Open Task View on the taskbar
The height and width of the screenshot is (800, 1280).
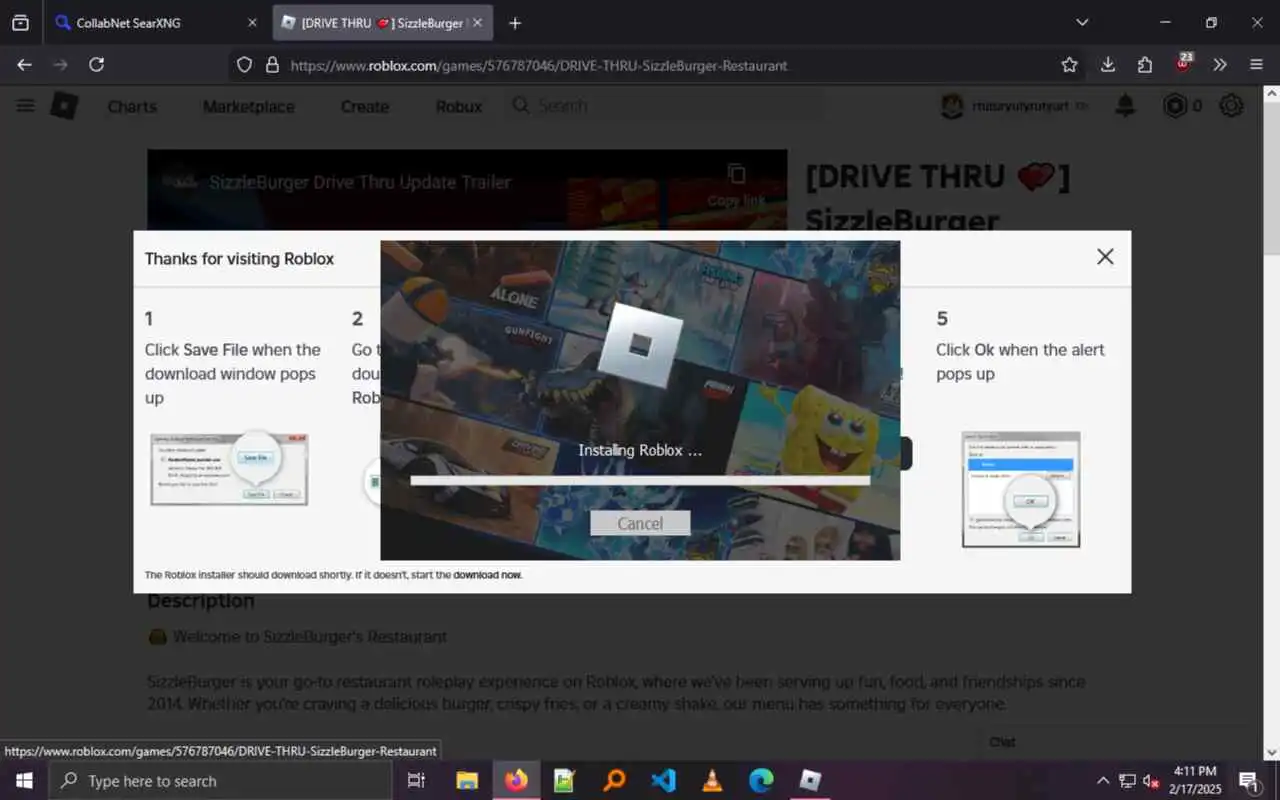(x=417, y=781)
